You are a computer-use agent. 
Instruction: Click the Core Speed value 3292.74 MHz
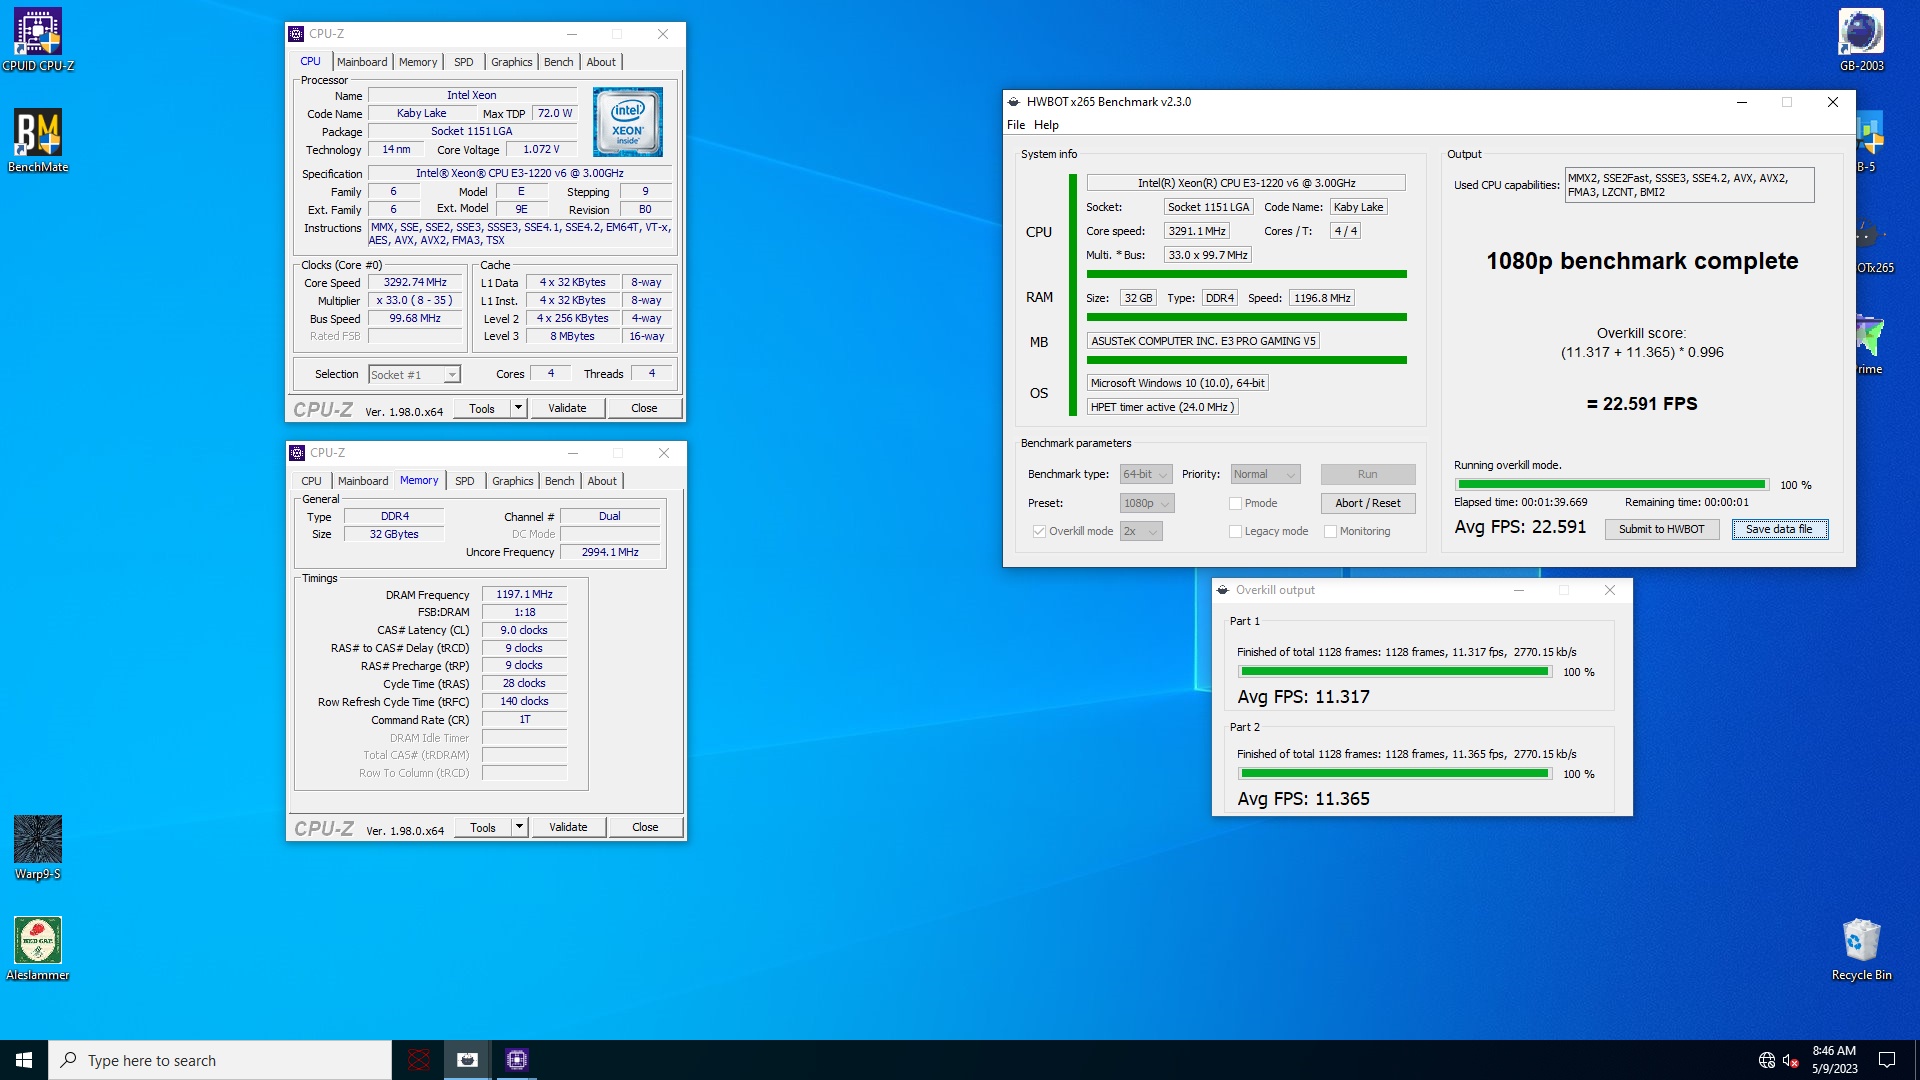[x=415, y=283]
